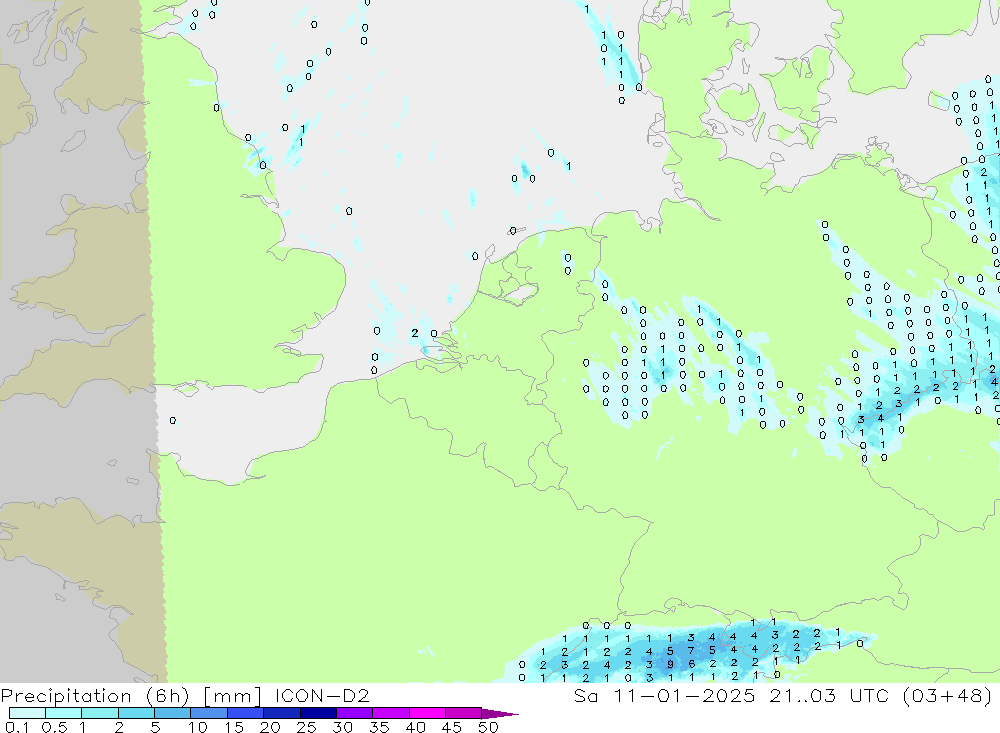Click the '45' legend scale label
Screen dimensions: 1000x733
click(x=452, y=727)
